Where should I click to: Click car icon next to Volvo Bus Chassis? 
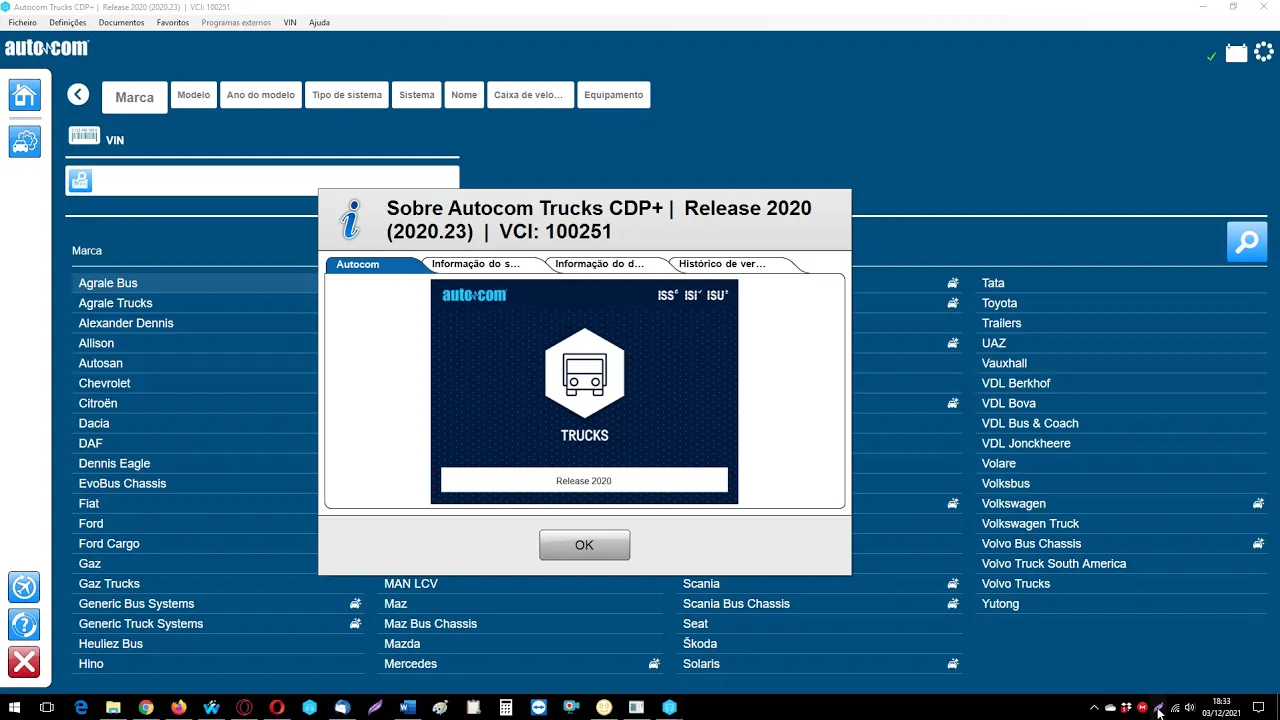(1258, 543)
